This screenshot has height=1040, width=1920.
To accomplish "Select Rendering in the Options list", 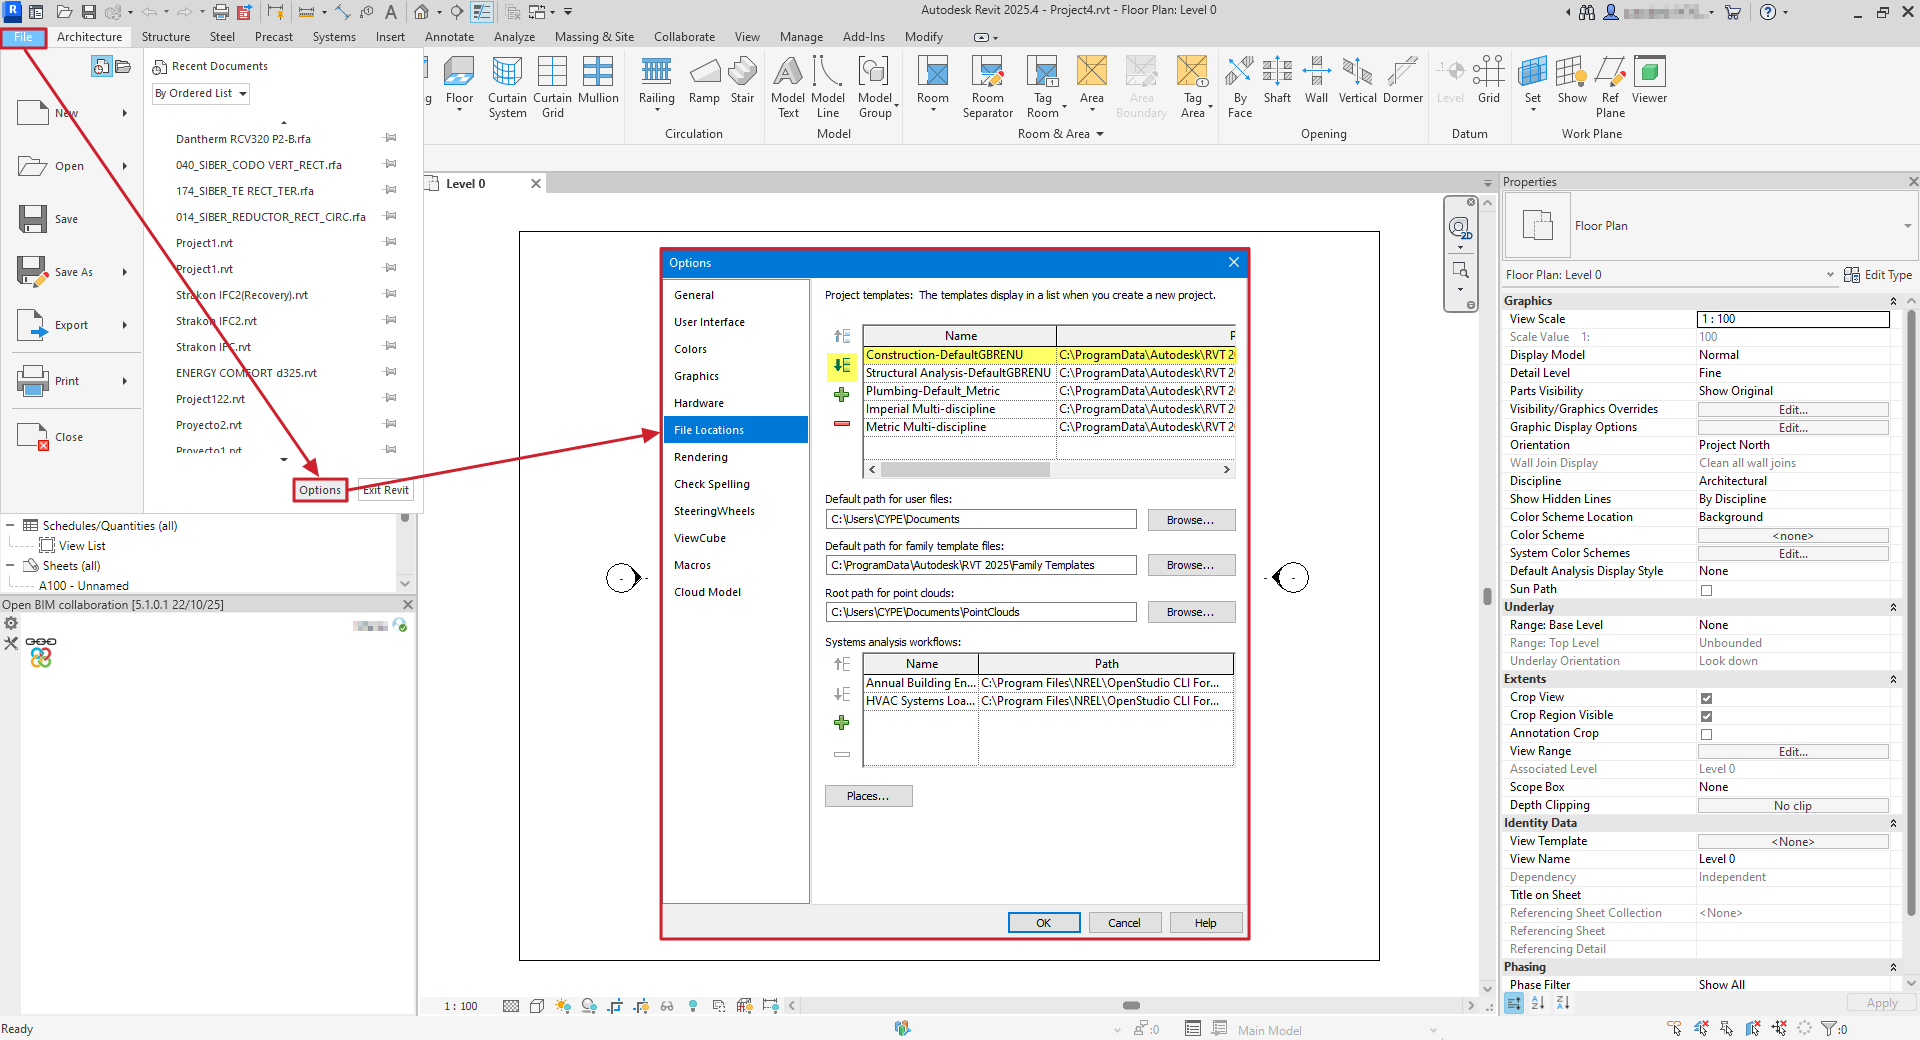I will click(x=700, y=457).
